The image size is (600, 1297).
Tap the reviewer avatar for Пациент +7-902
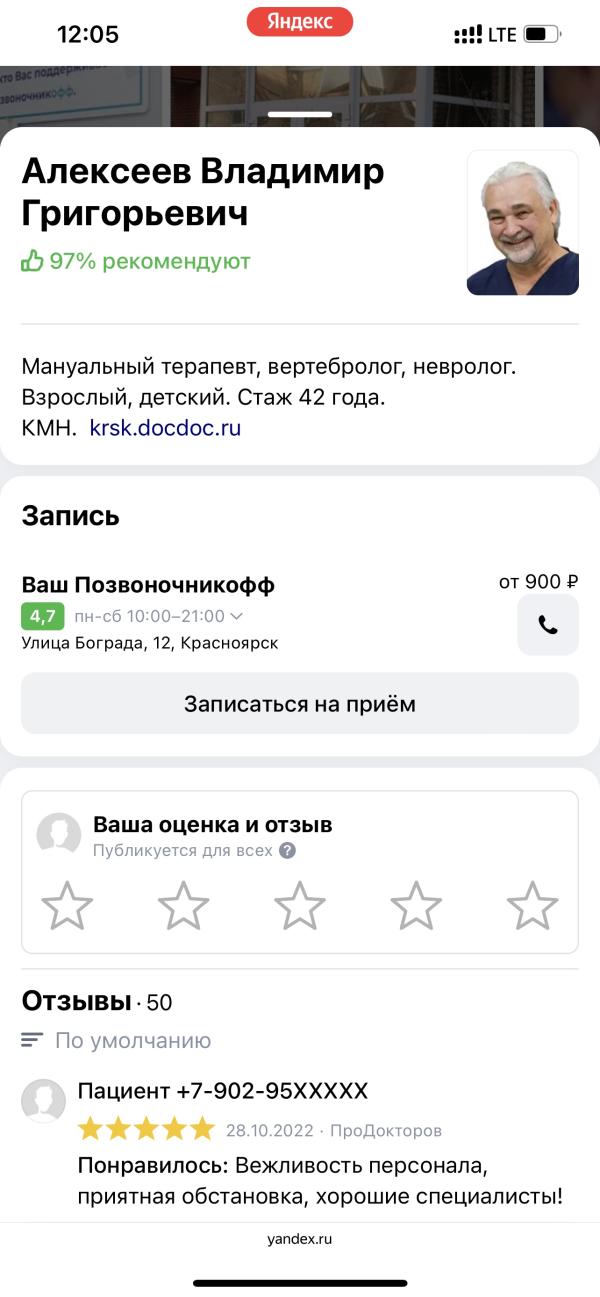44,1101
